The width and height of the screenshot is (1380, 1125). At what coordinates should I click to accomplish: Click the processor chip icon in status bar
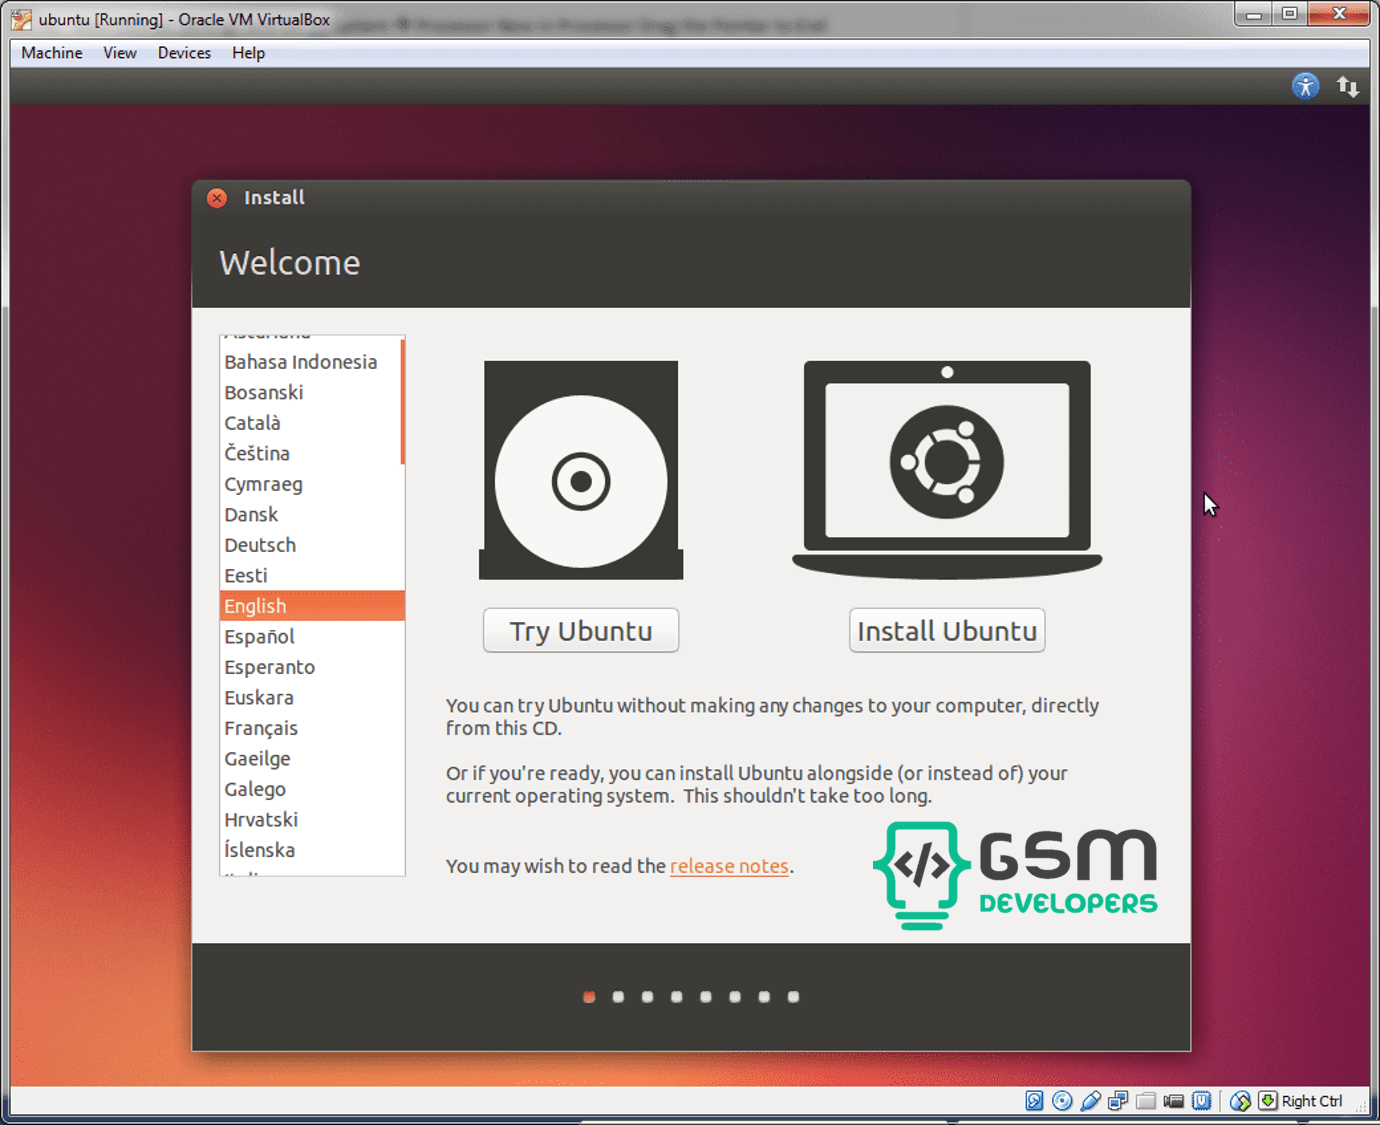point(1202,1101)
